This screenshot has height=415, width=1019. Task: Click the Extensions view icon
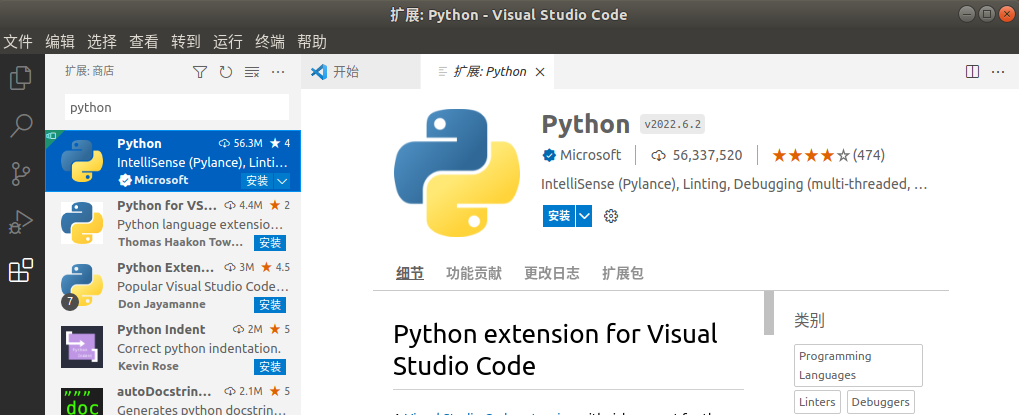tap(21, 271)
